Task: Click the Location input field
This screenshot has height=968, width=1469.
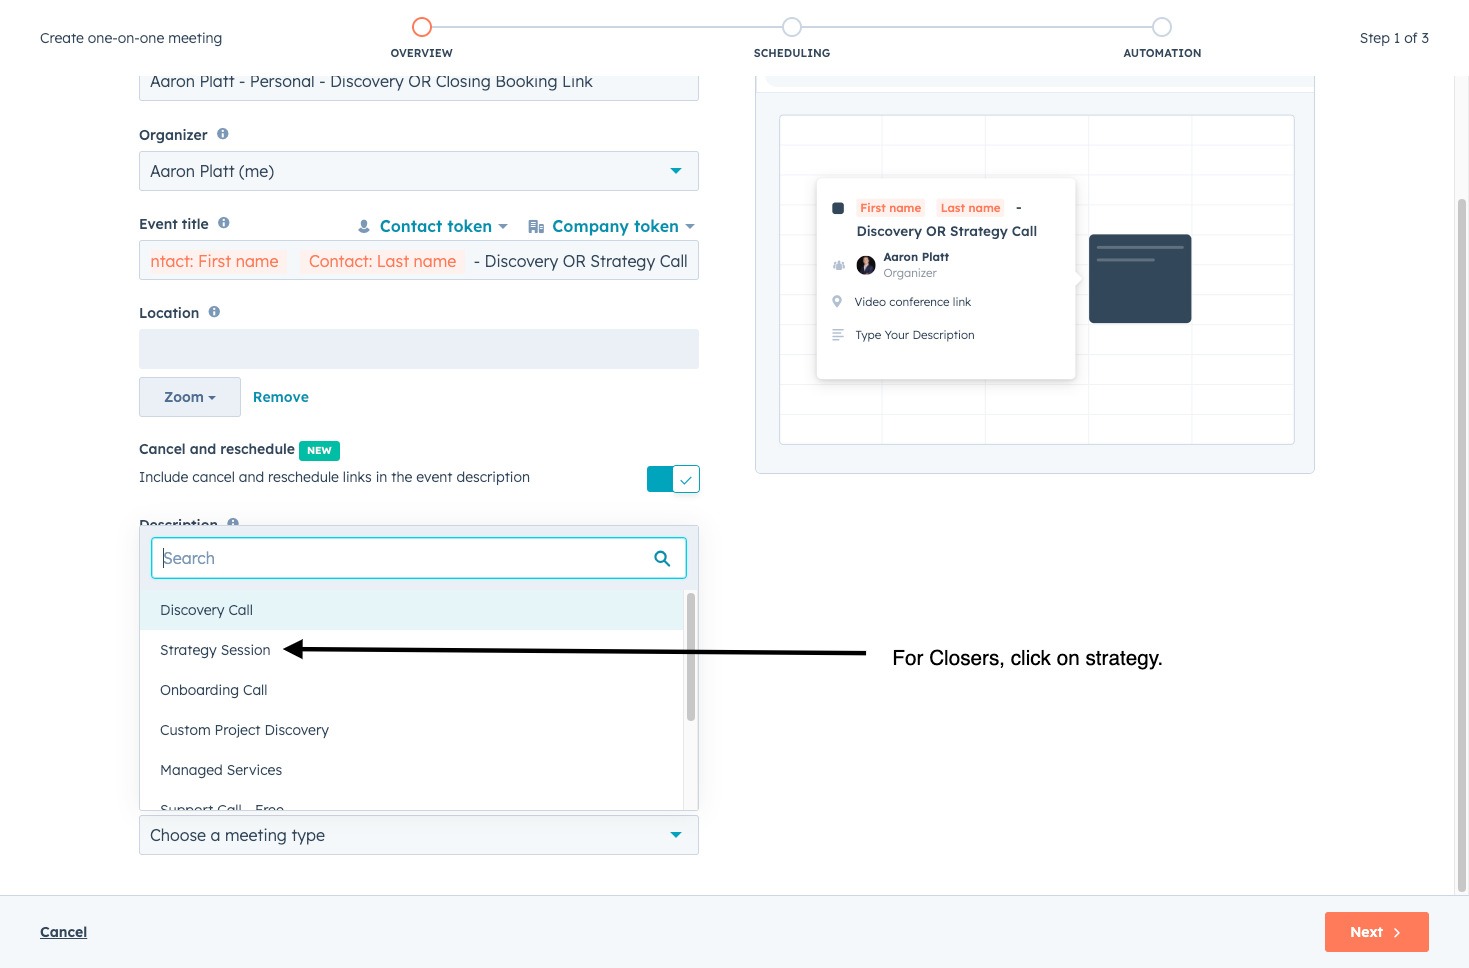Action: 419,349
